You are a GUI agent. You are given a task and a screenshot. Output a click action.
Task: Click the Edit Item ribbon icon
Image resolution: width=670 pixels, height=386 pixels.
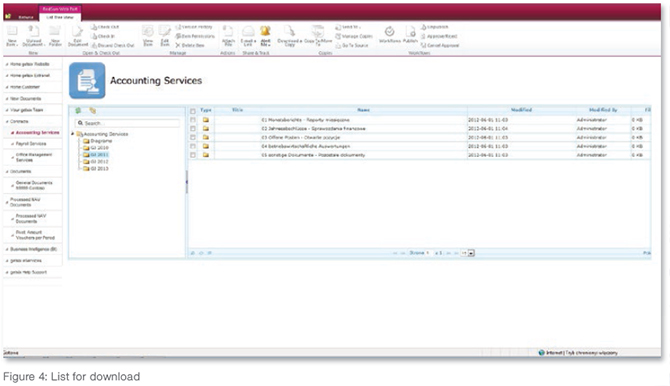(x=165, y=31)
